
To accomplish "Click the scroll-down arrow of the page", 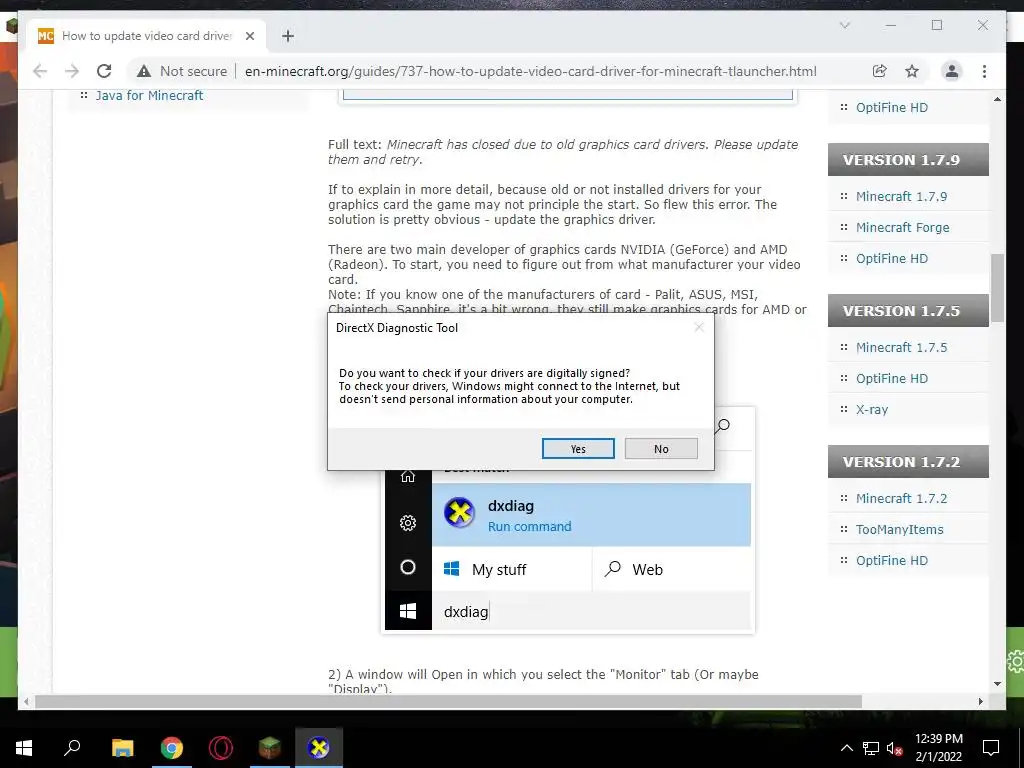I will tap(997, 684).
